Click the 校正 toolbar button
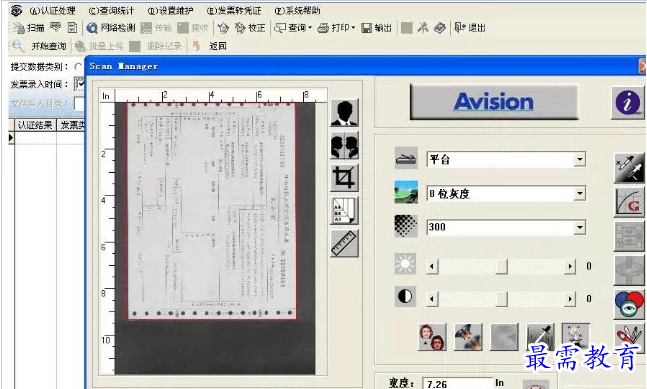647x389 pixels. pyautogui.click(x=250, y=28)
